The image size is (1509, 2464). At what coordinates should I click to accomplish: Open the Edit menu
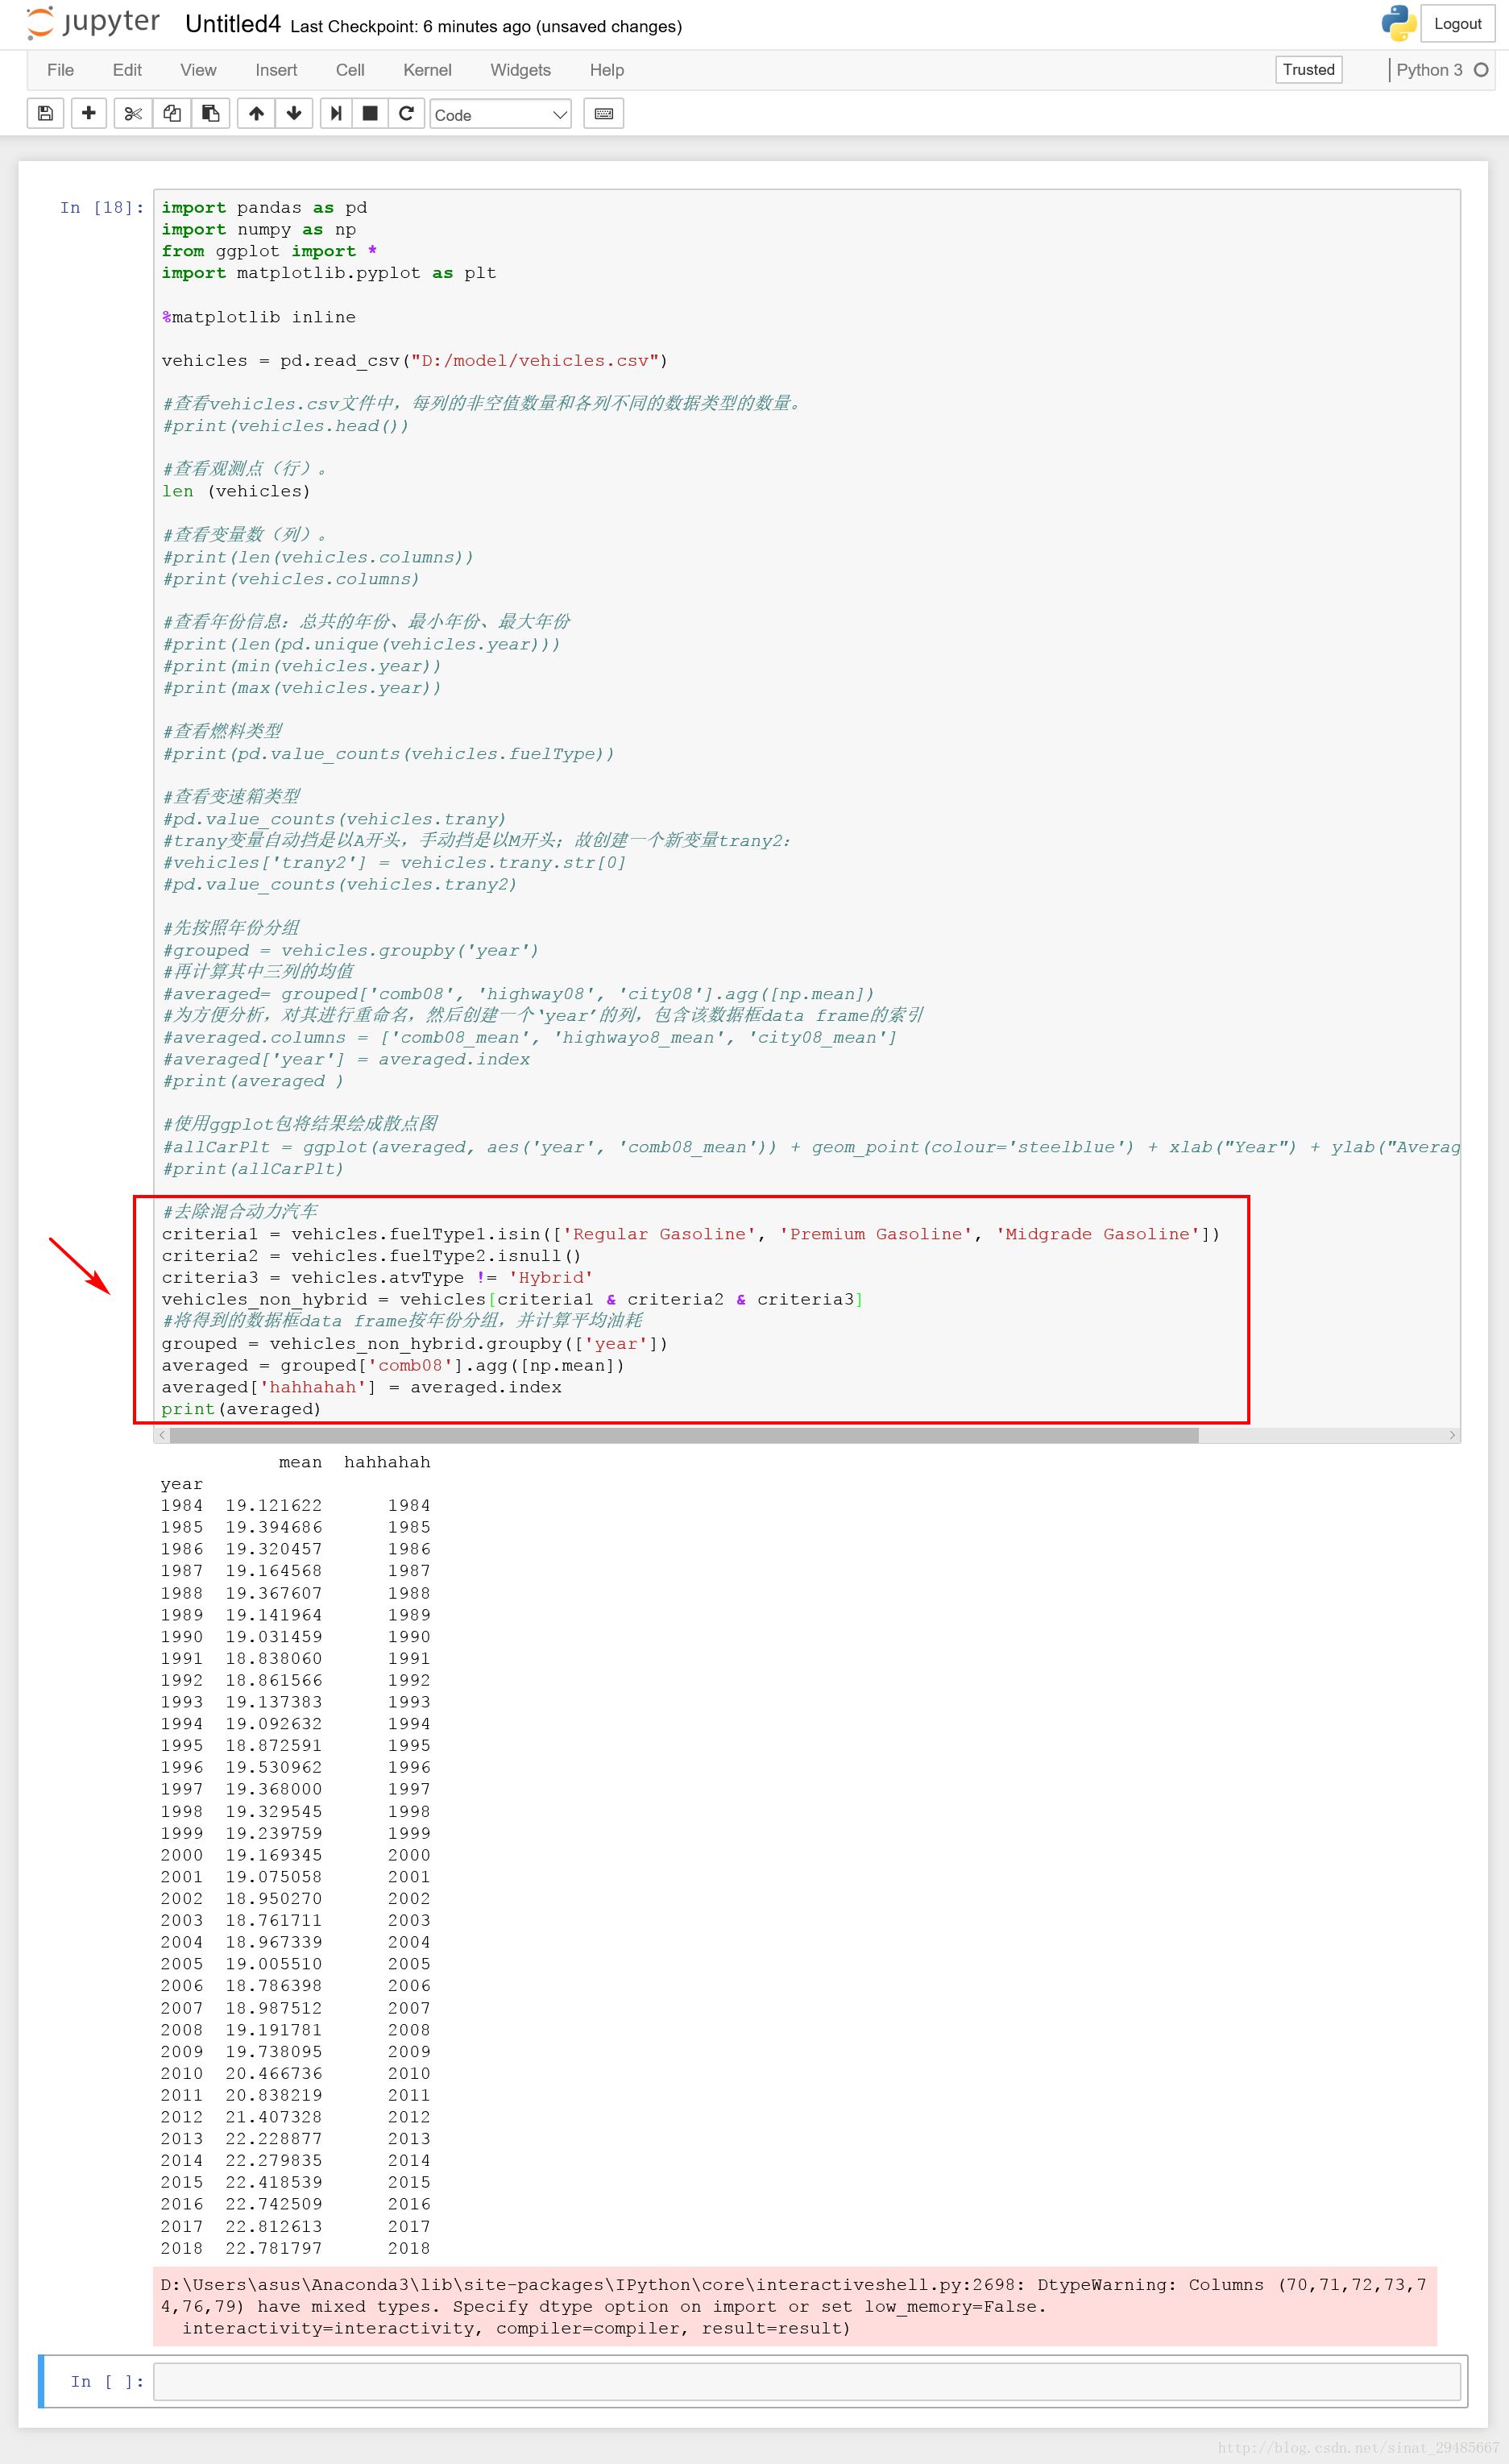127,70
